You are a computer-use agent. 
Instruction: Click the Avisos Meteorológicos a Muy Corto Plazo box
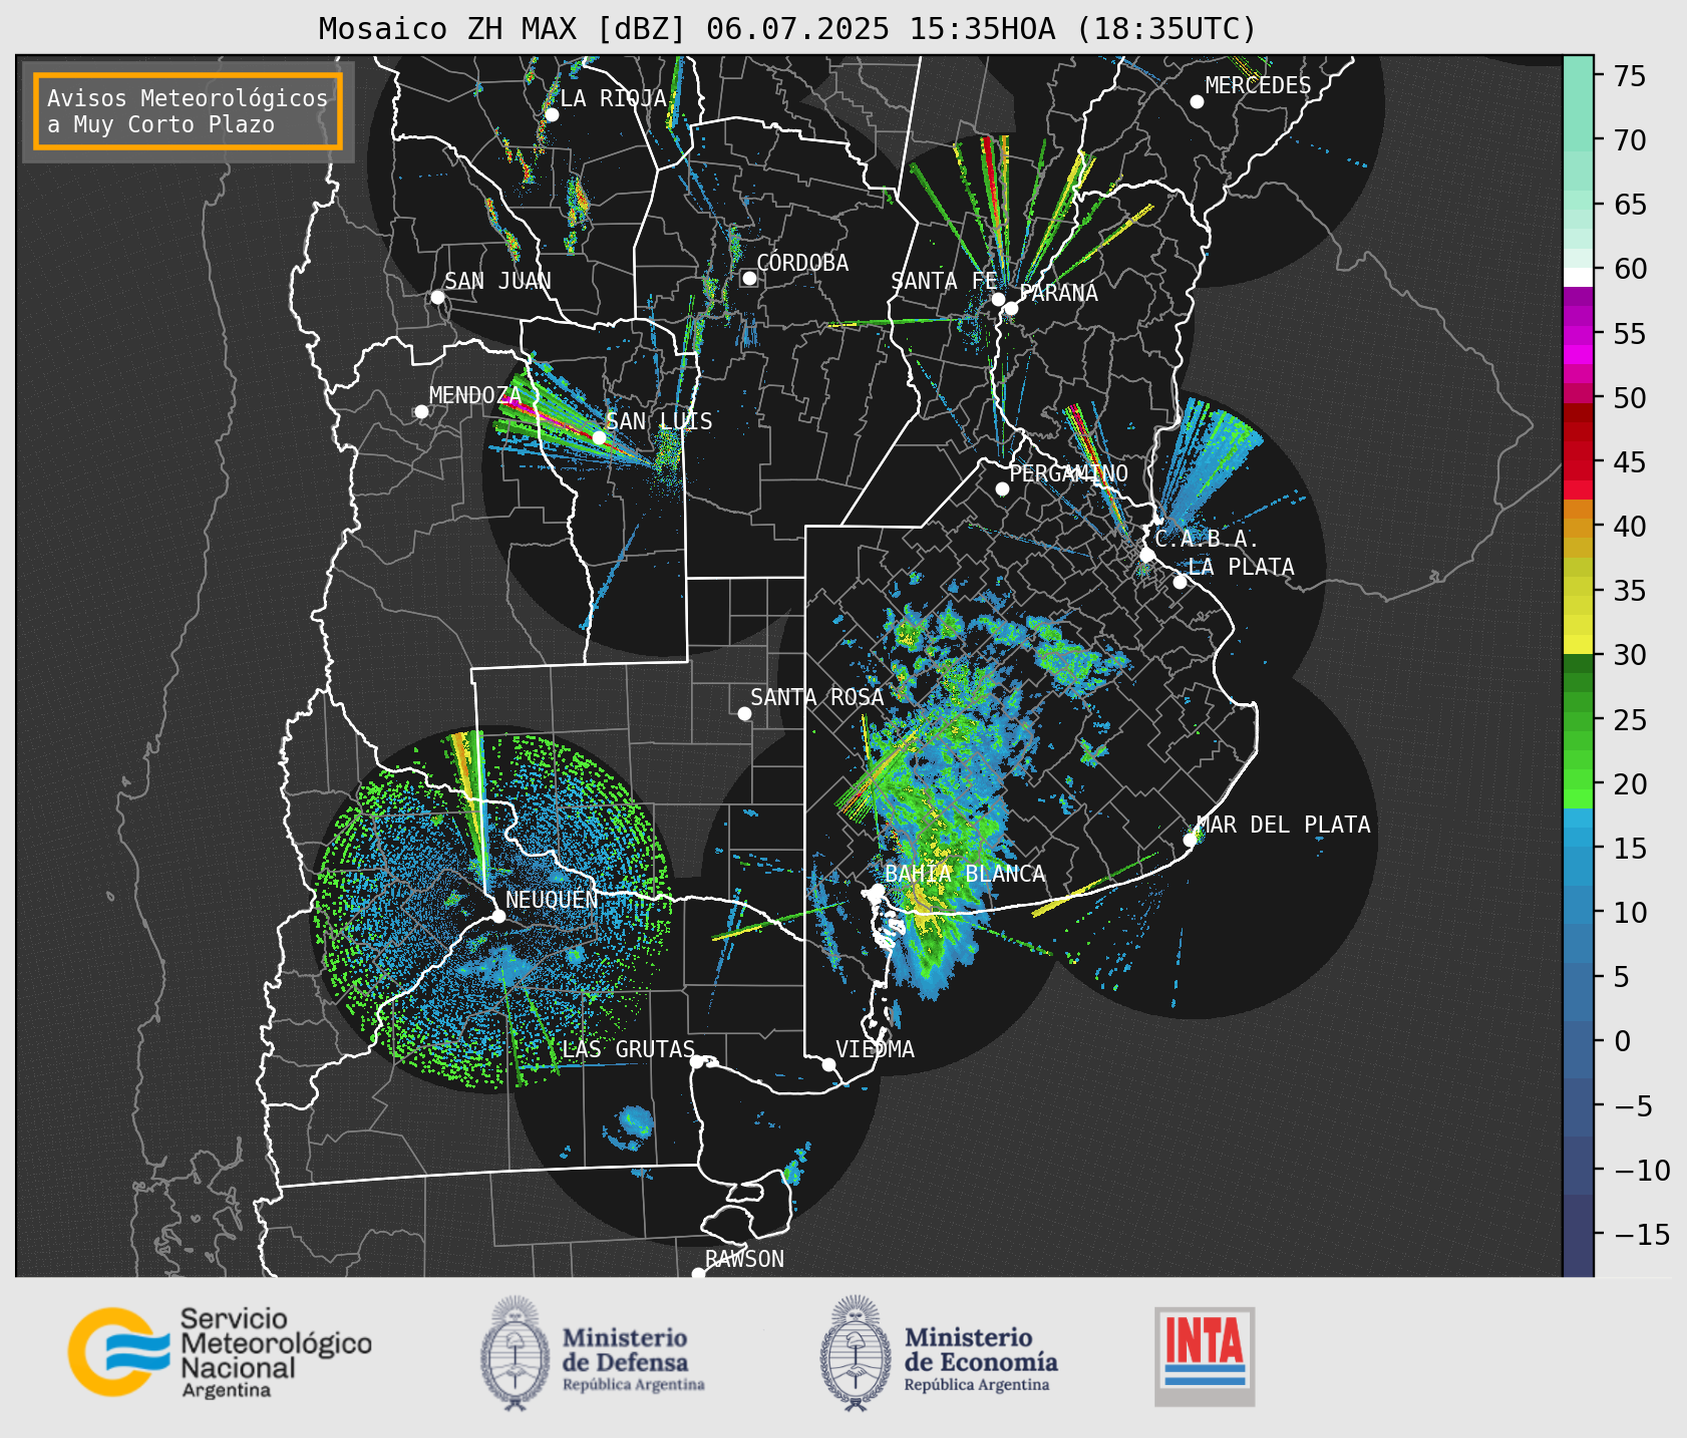(x=188, y=111)
